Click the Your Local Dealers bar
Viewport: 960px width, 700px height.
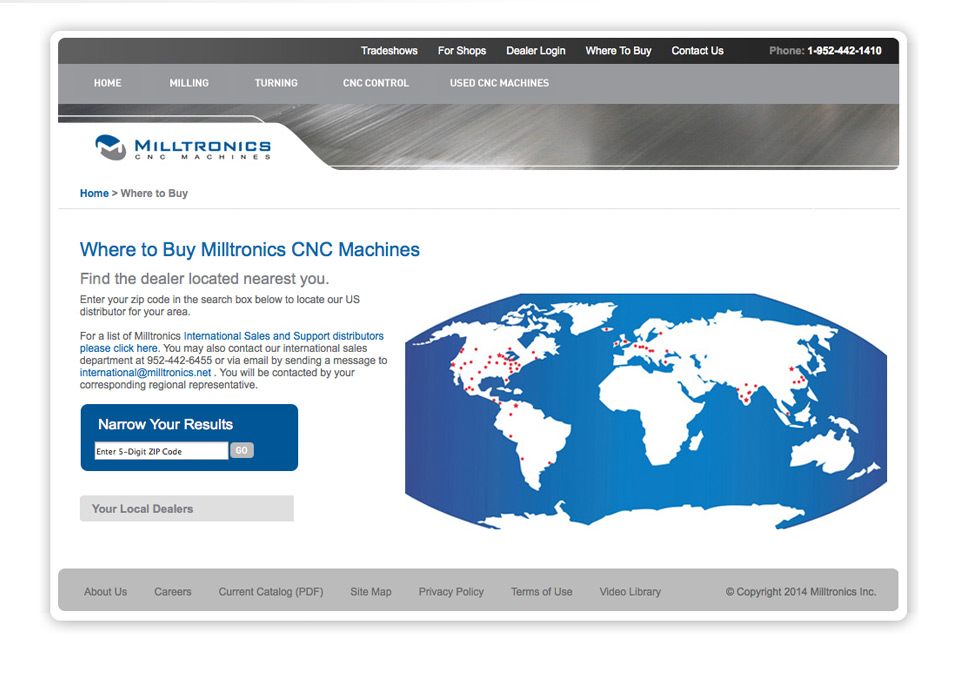[187, 508]
